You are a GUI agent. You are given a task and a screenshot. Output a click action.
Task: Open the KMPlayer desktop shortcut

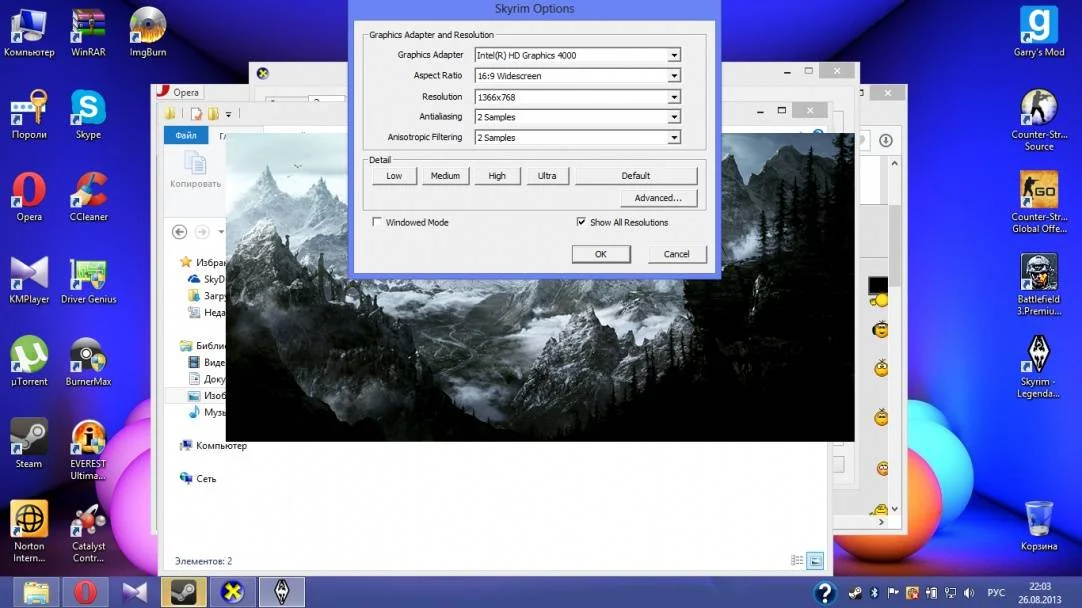[29, 279]
